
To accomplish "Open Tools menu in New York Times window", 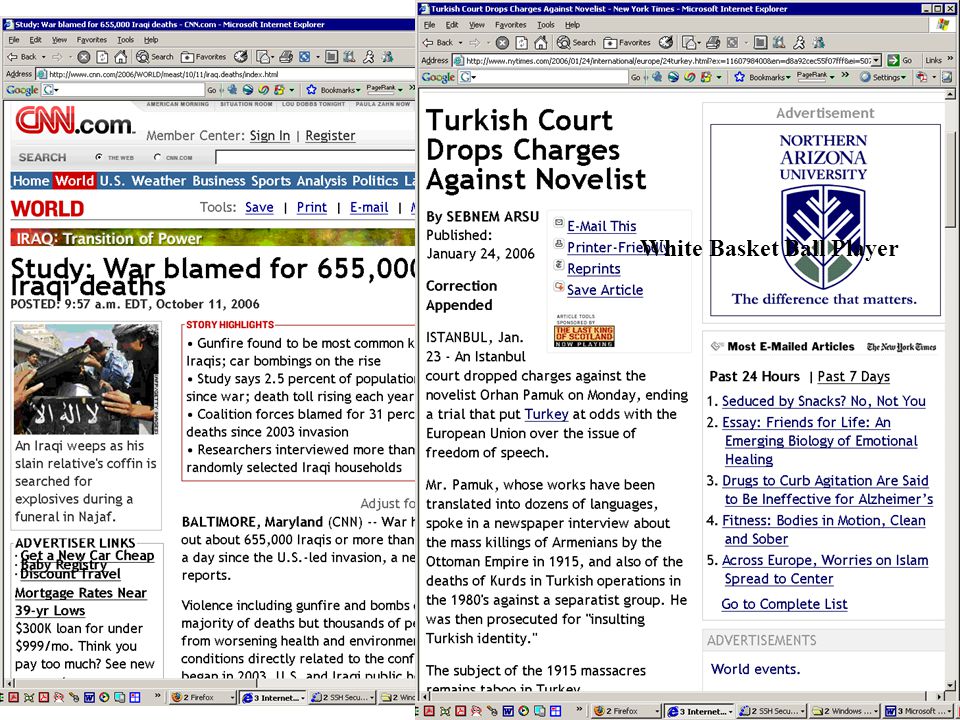I will click(x=546, y=25).
